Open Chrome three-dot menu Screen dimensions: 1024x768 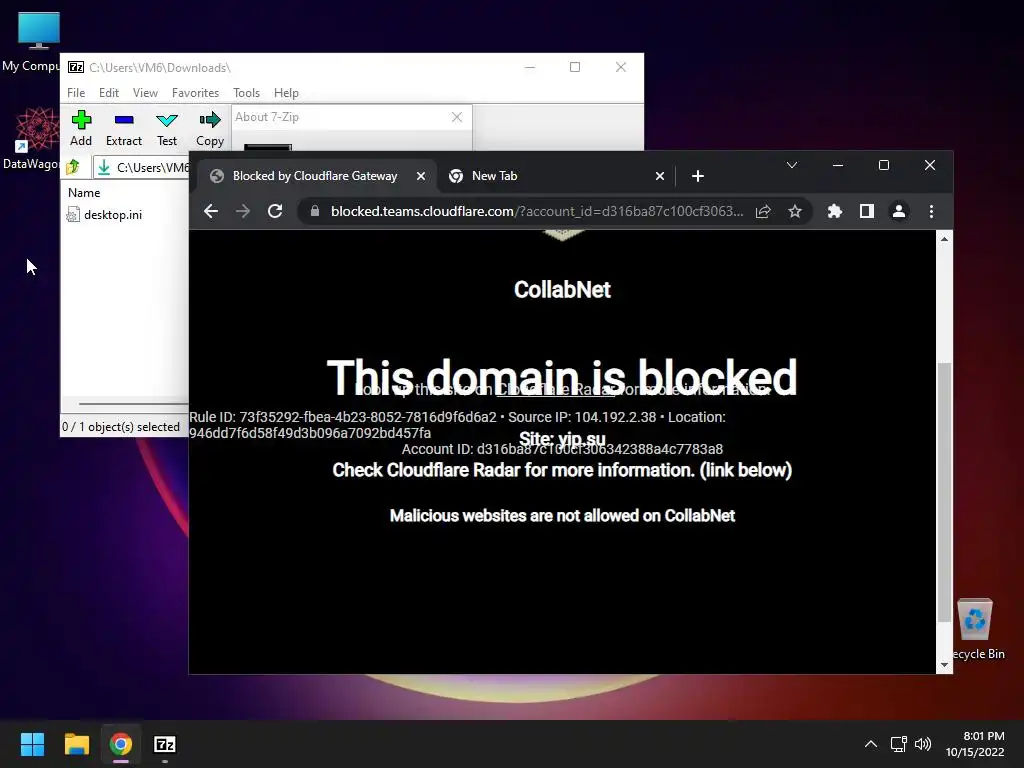tap(931, 211)
